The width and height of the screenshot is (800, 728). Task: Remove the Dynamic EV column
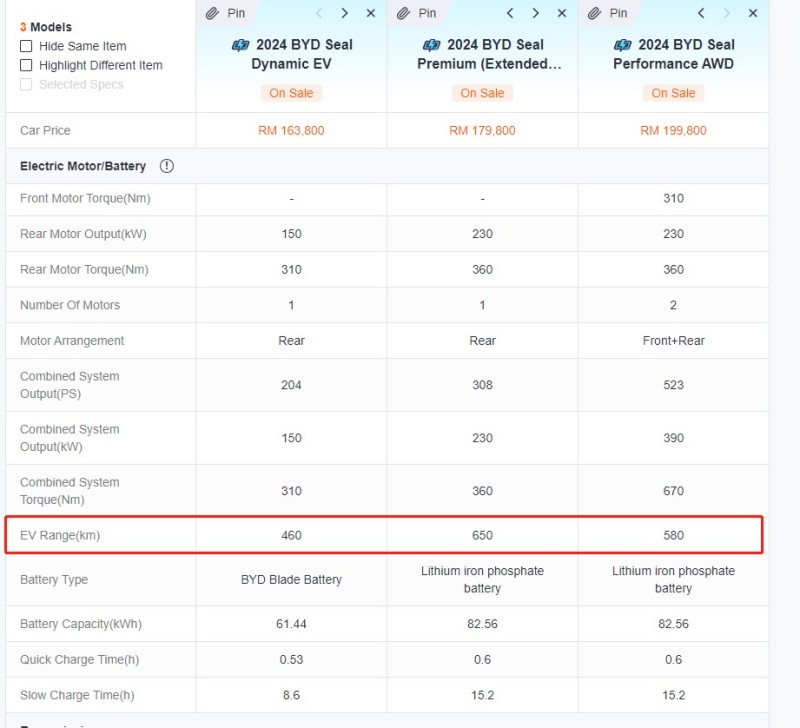pyautogui.click(x=371, y=13)
